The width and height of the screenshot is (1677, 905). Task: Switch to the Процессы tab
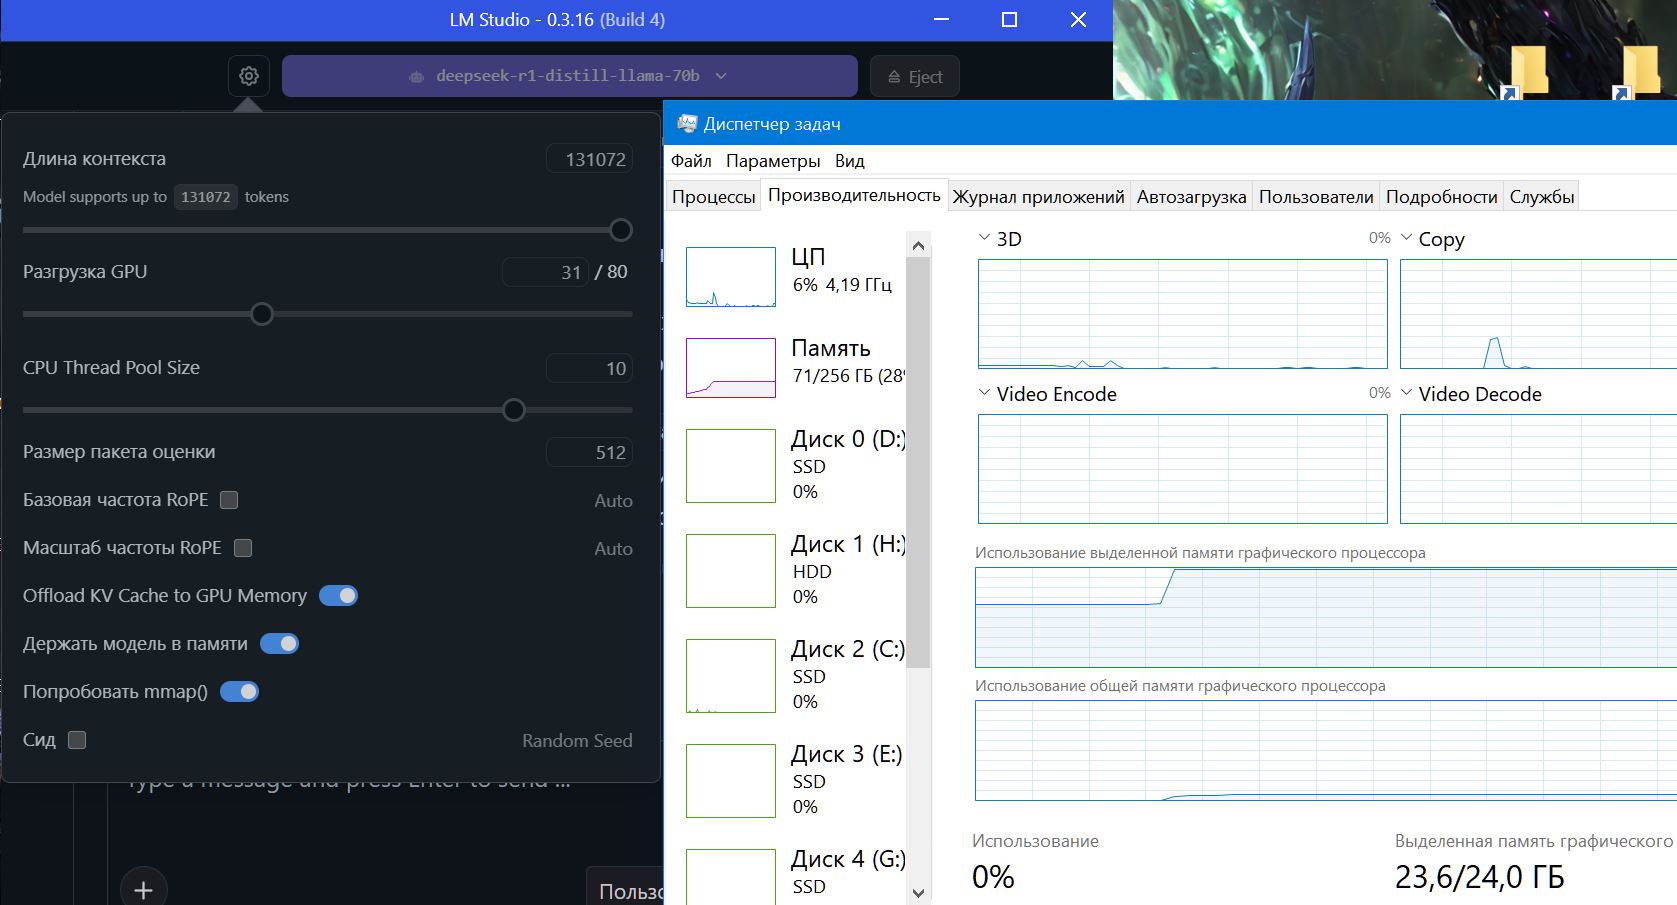pyautogui.click(x=713, y=197)
